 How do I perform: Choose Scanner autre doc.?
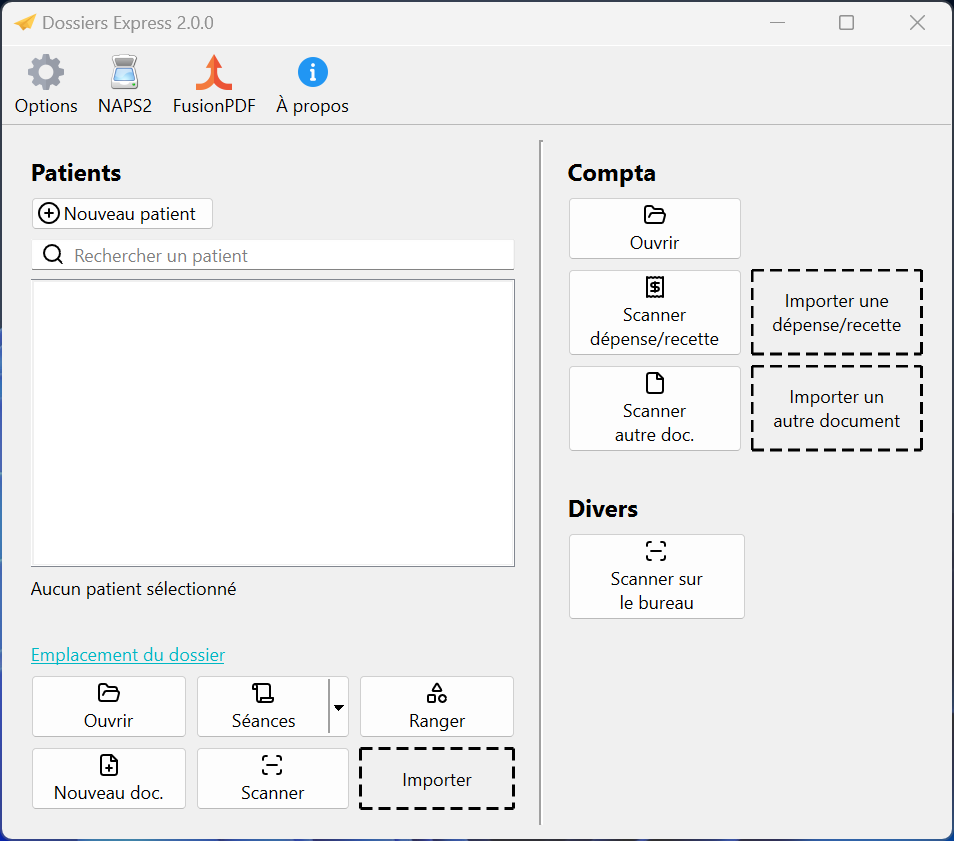[654, 408]
